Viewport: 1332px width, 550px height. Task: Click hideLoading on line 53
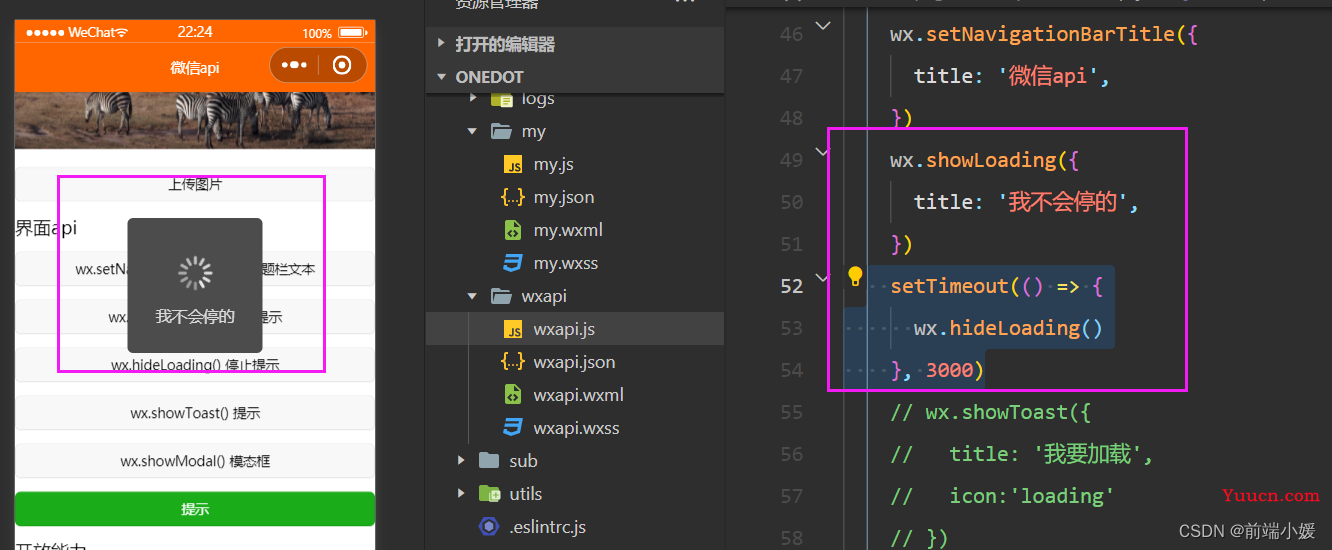pyautogui.click(x=1014, y=328)
